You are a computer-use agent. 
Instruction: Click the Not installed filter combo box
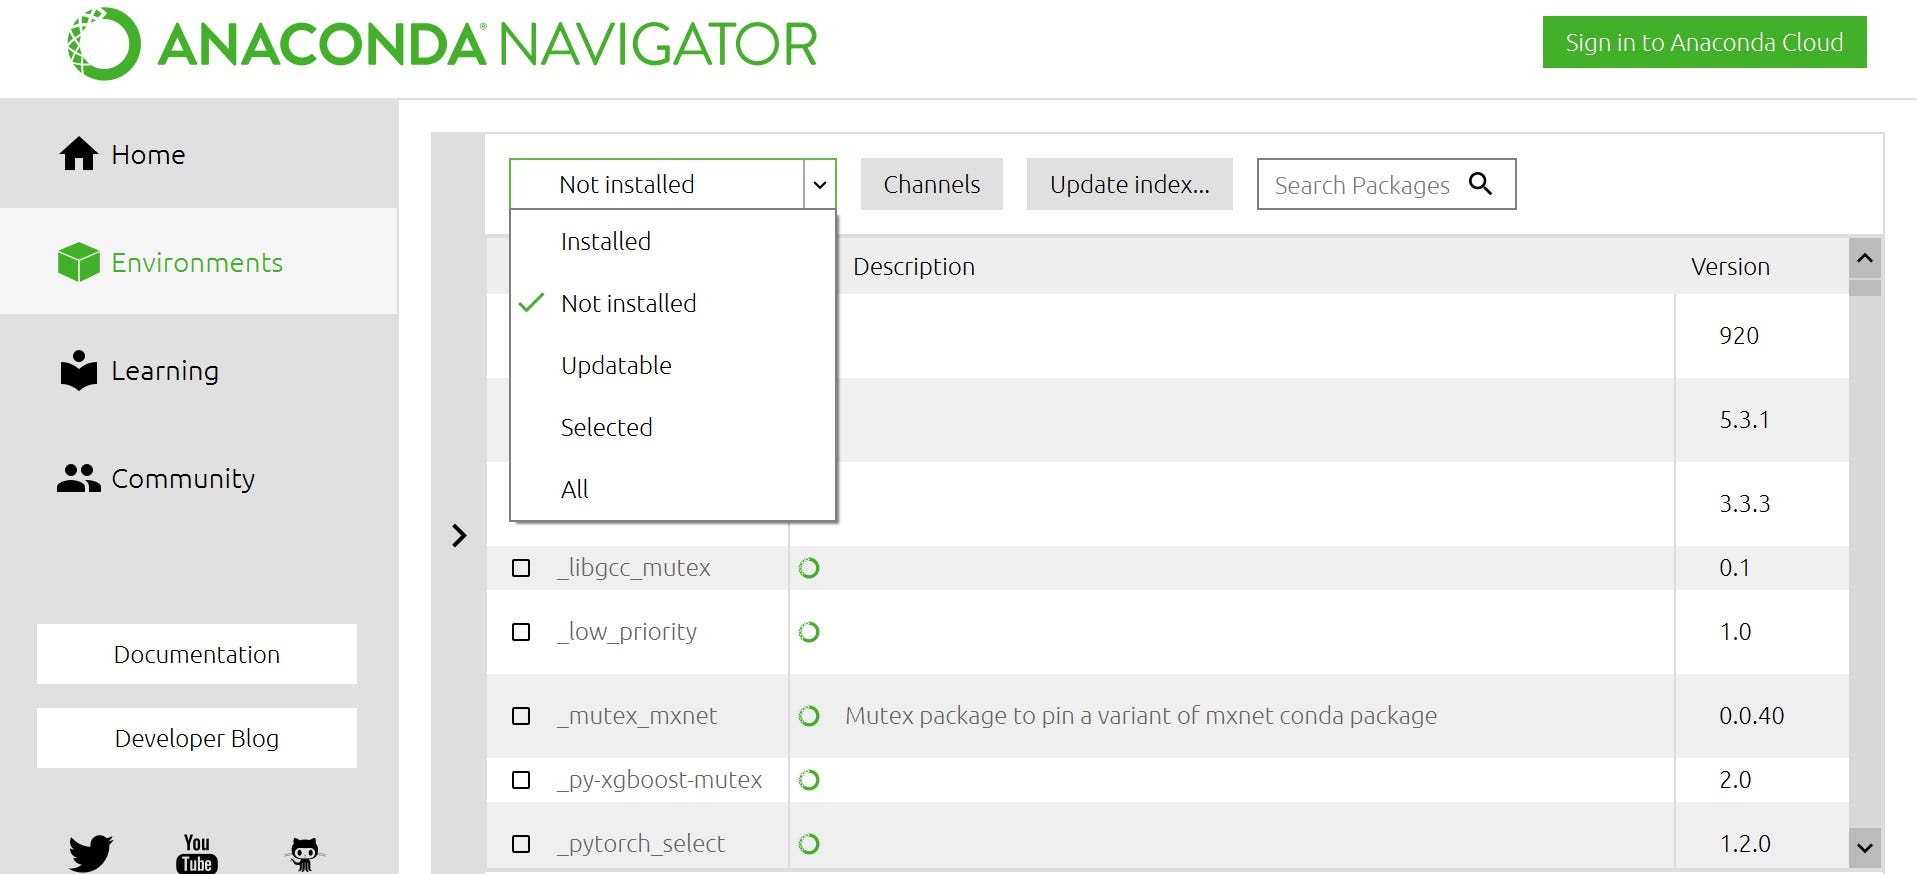click(x=672, y=184)
